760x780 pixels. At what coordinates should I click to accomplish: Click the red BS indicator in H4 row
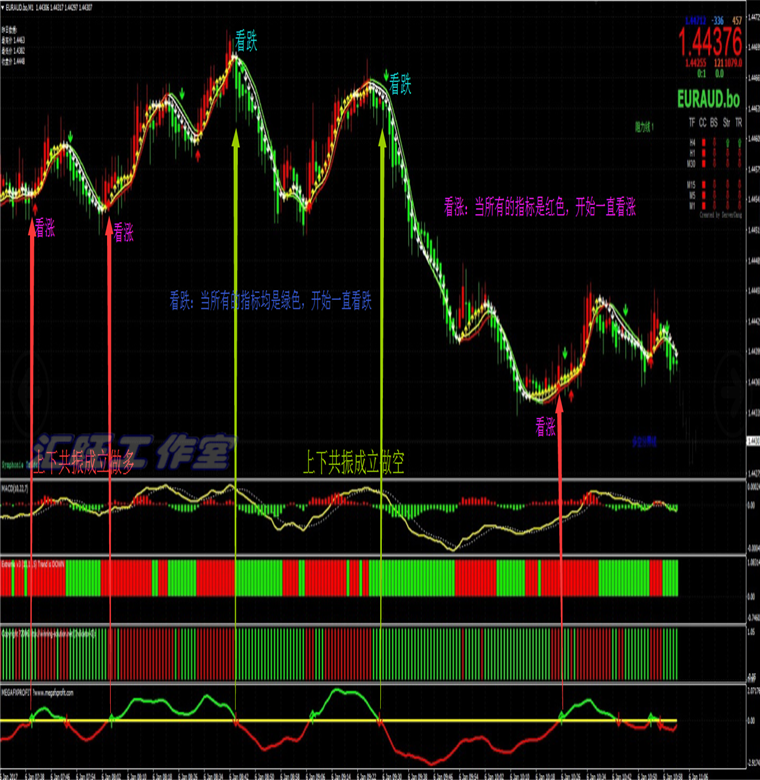click(x=714, y=143)
